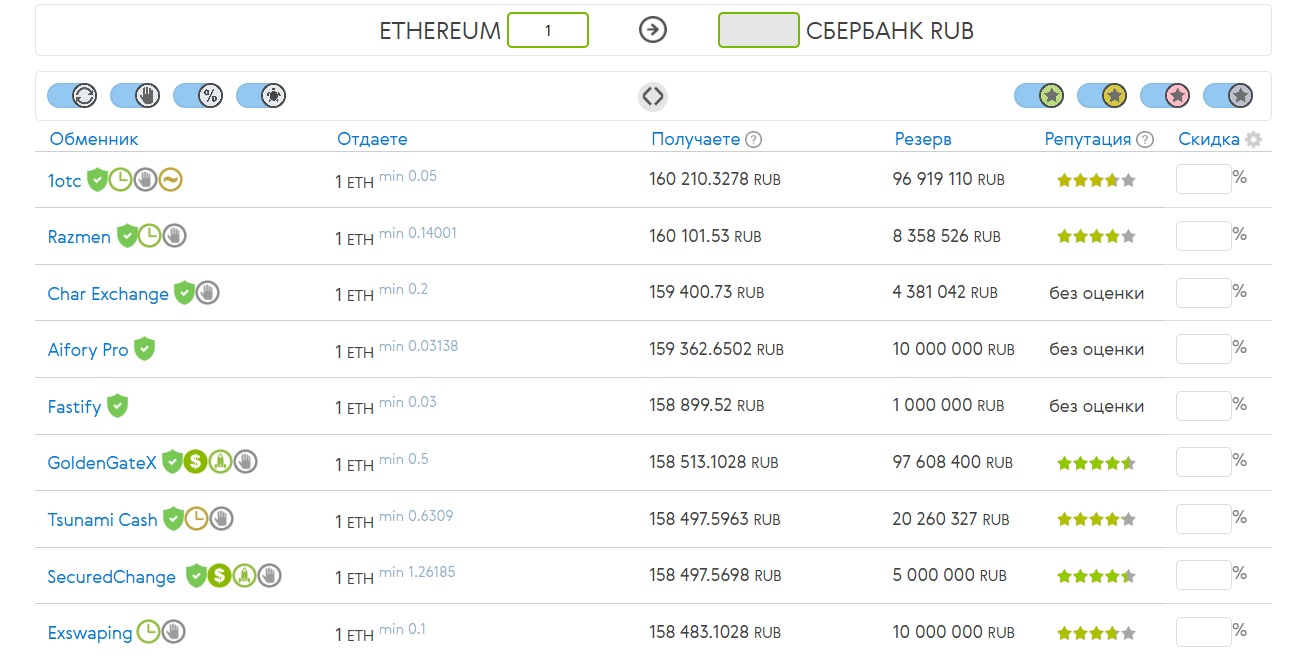Screen dimensions: 1301x659
Task: Click the dollar icon beside SecuredChange
Action: [x=220, y=576]
